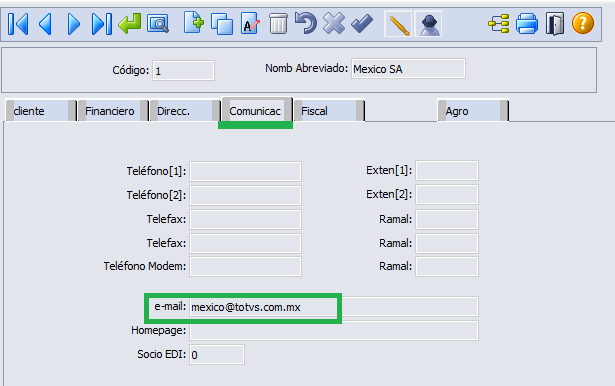Click the Teléfono Modem field

pos(246,266)
